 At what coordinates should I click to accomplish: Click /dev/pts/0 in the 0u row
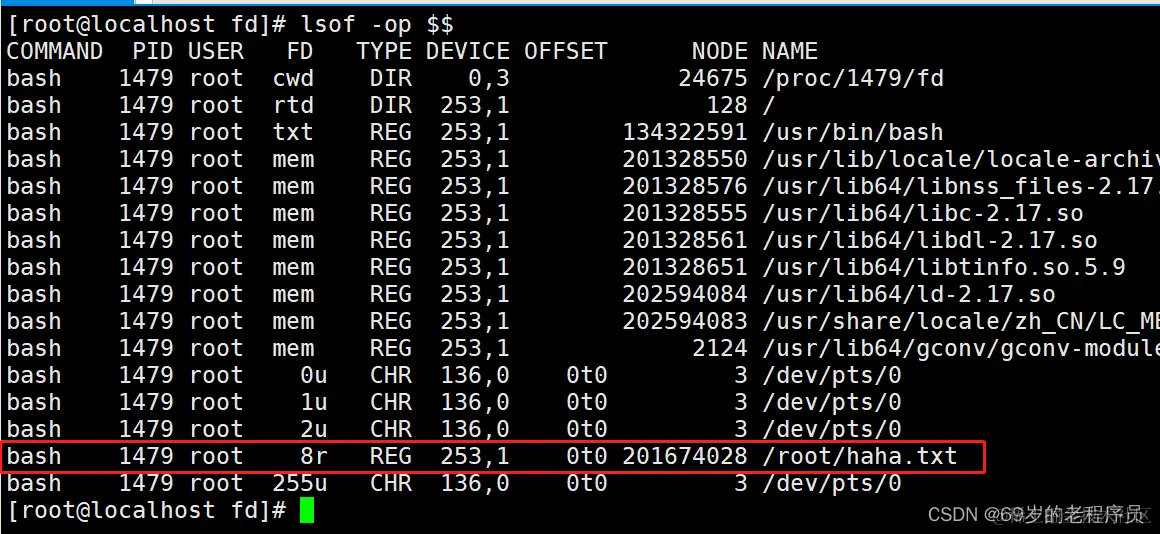tap(832, 375)
